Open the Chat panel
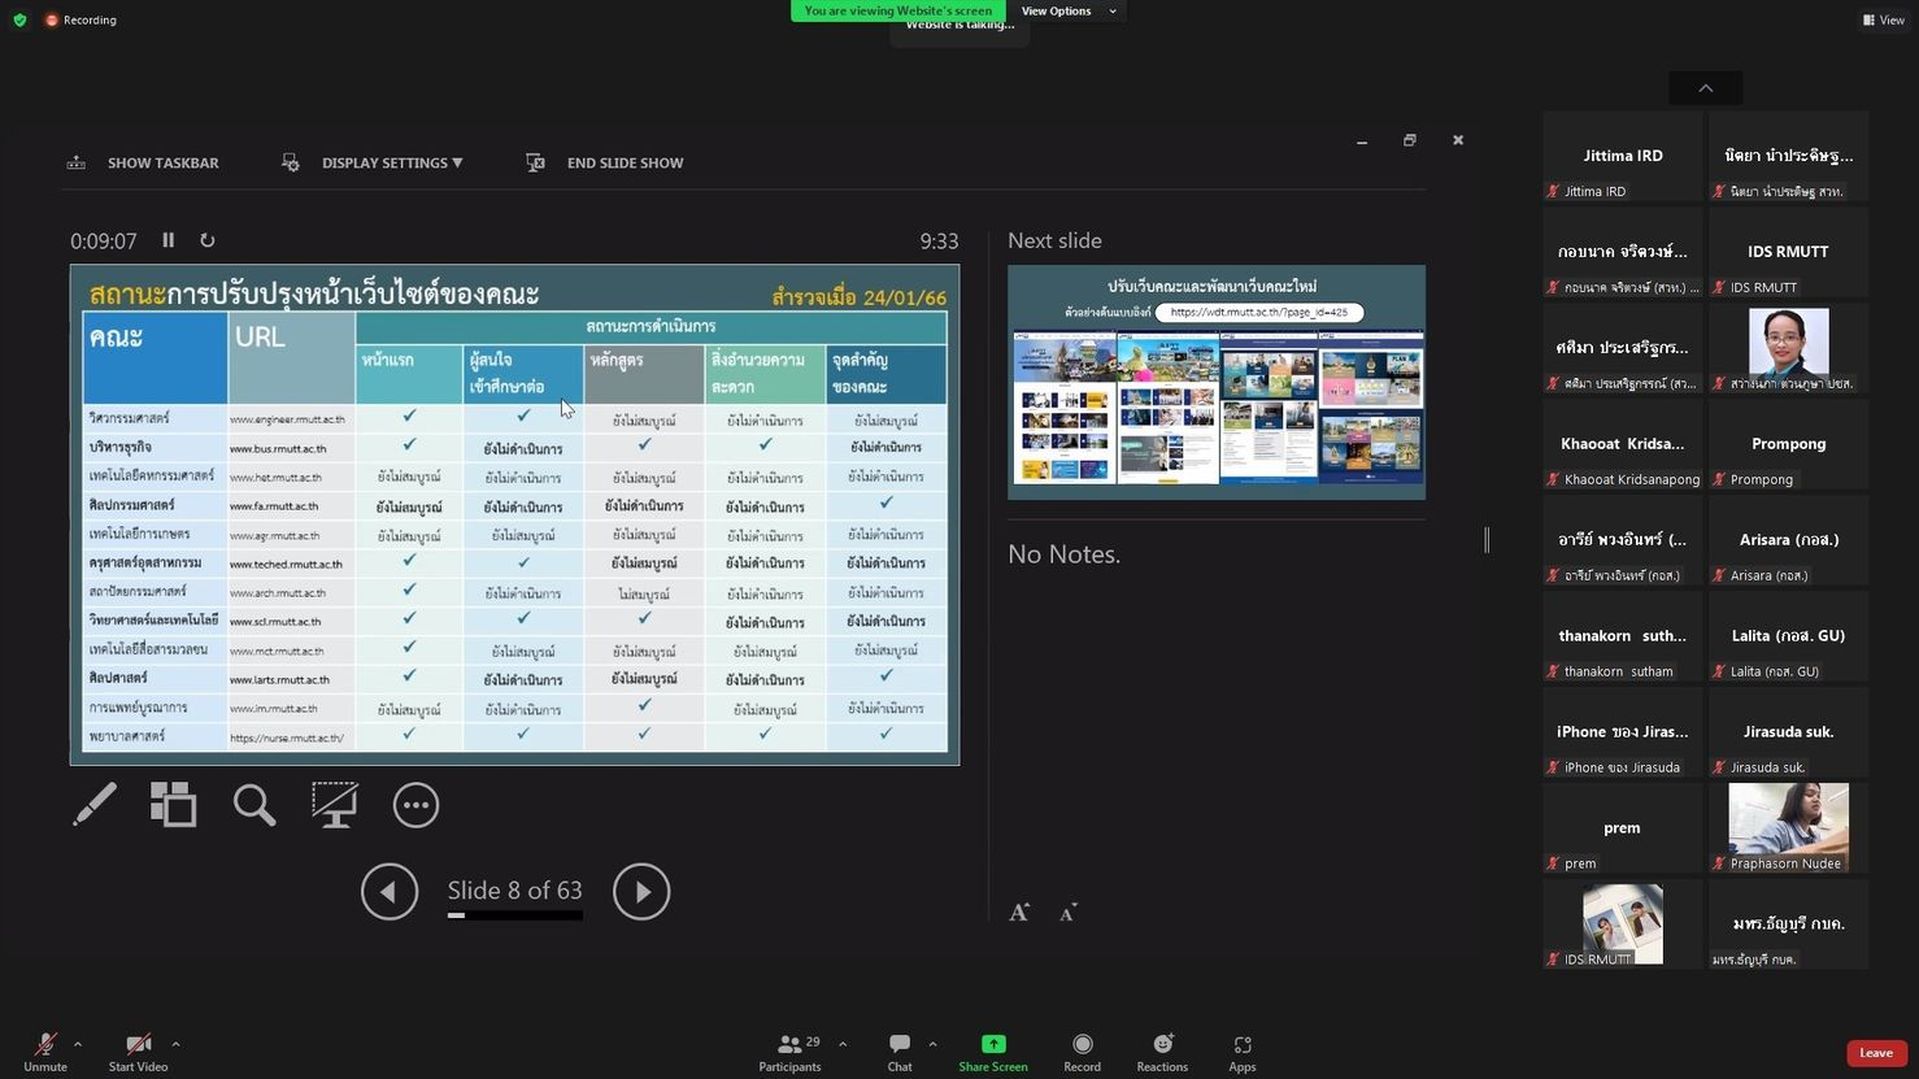1919x1079 pixels. click(899, 1053)
